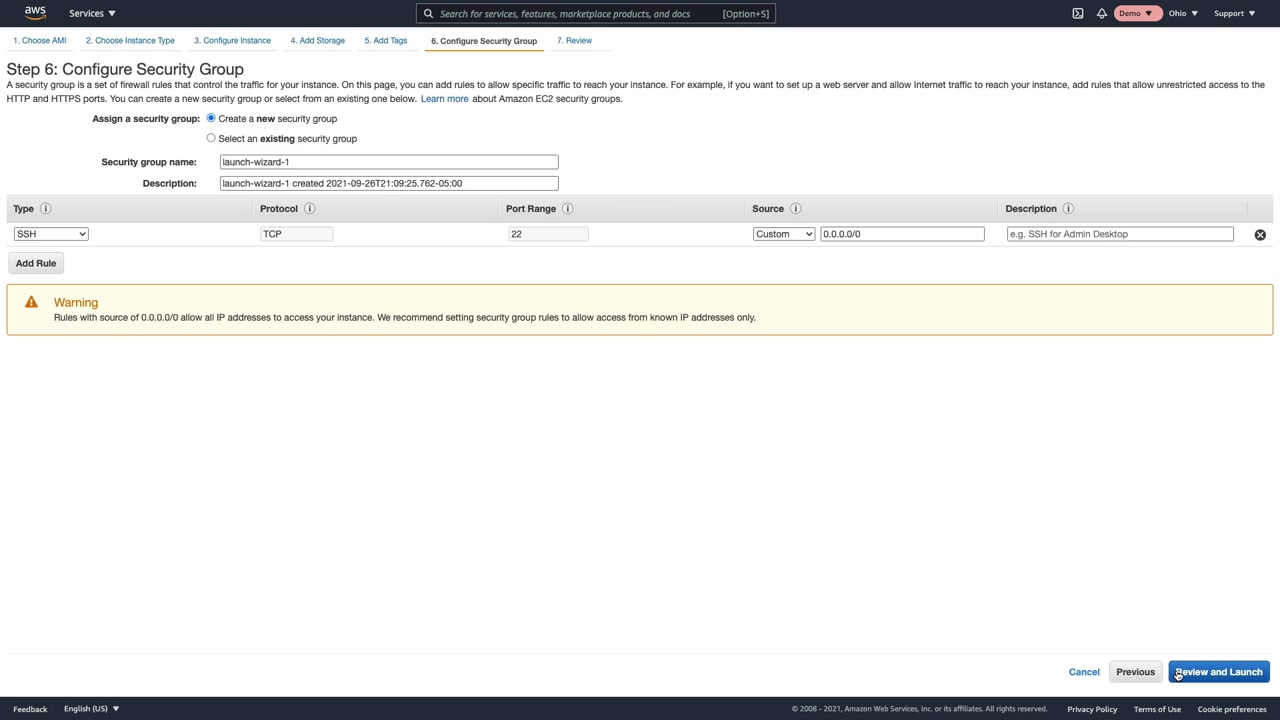
Task: Open the Feedback link
Action: tap(30, 709)
